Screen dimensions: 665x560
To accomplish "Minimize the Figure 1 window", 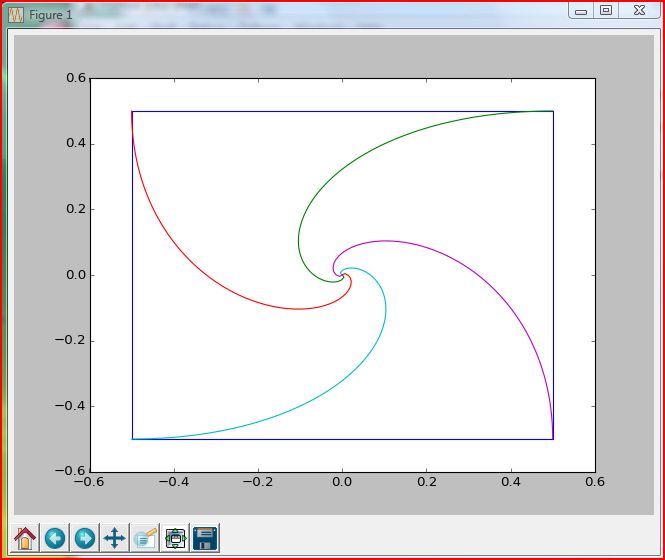I will pyautogui.click(x=581, y=11).
